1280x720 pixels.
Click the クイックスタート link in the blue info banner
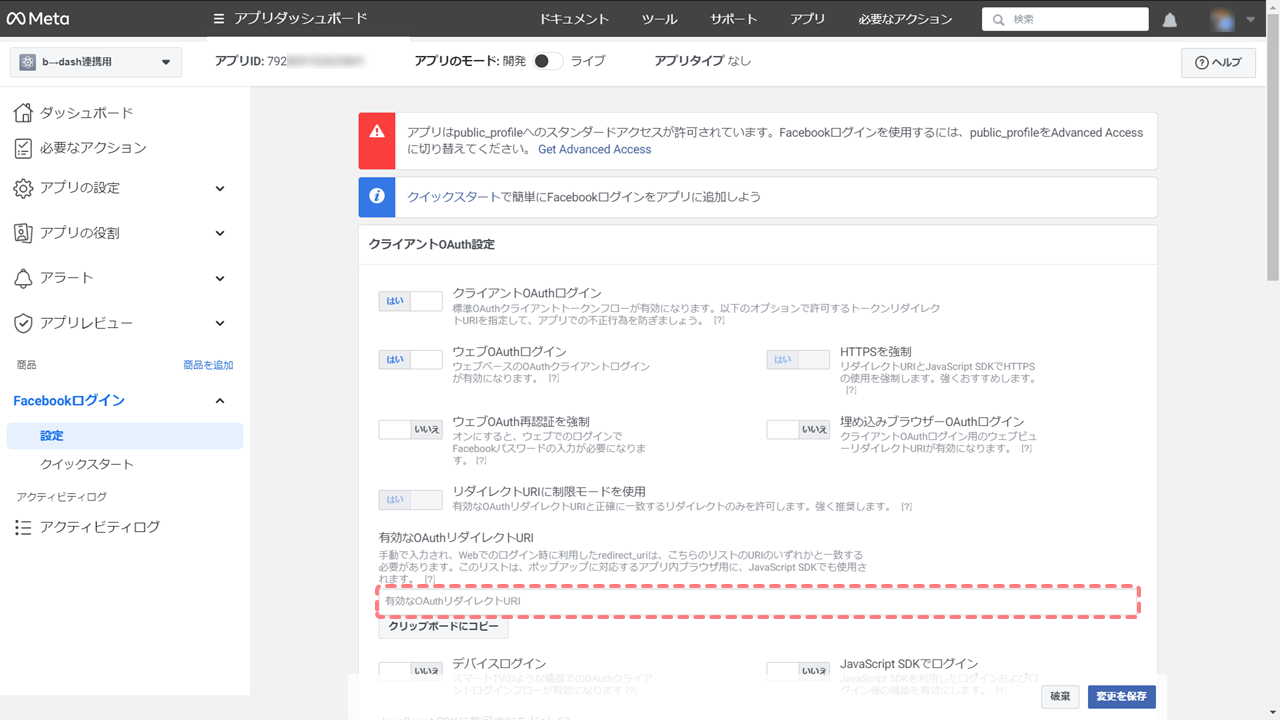(453, 197)
